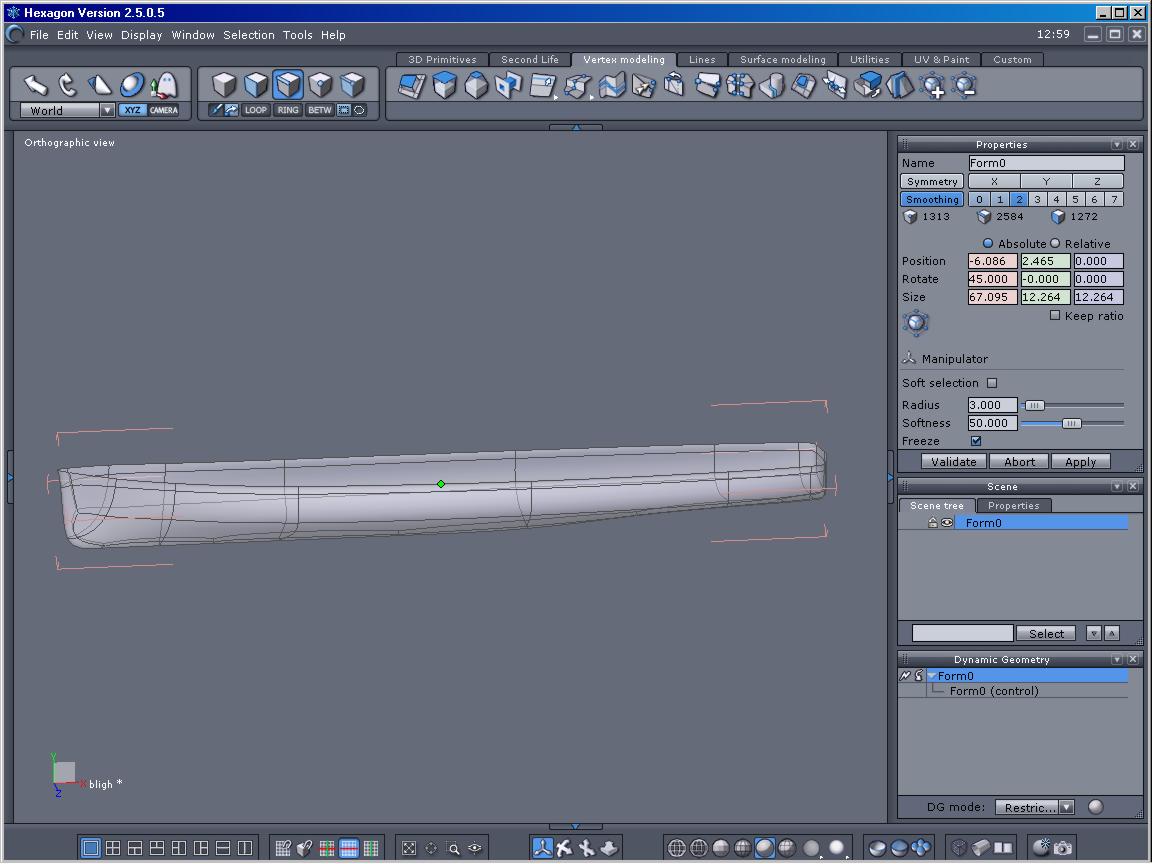Open the World coordinate system dropdown
Image resolution: width=1152 pixels, height=864 pixels.
tap(67, 111)
